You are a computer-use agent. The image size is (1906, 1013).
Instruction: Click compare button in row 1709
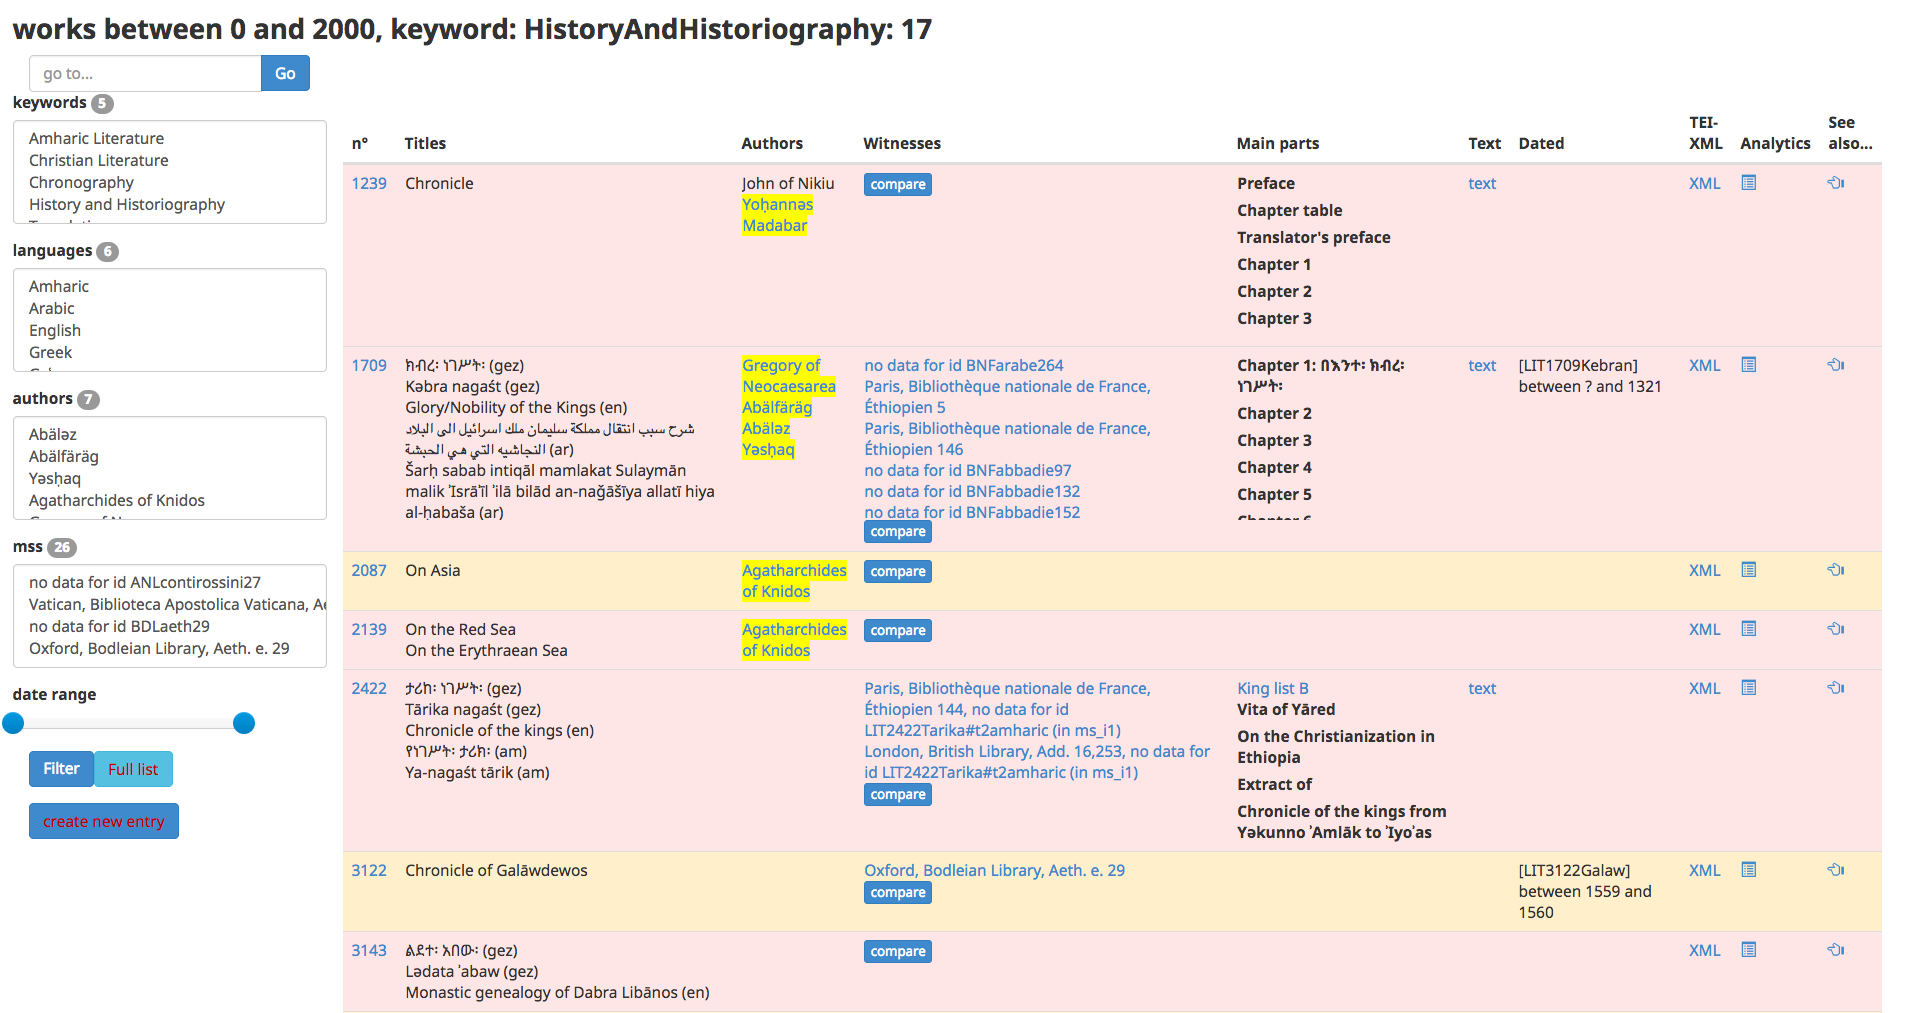898,531
